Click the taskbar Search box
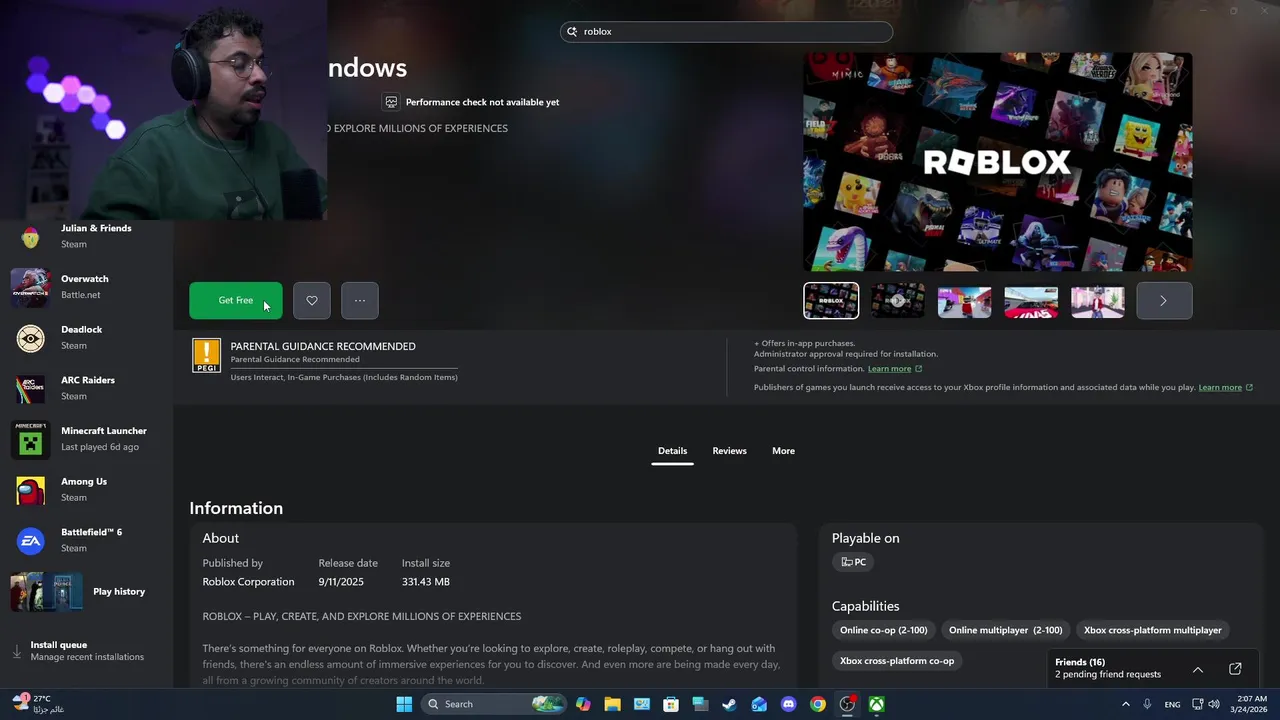This screenshot has width=1280, height=720. (x=494, y=704)
